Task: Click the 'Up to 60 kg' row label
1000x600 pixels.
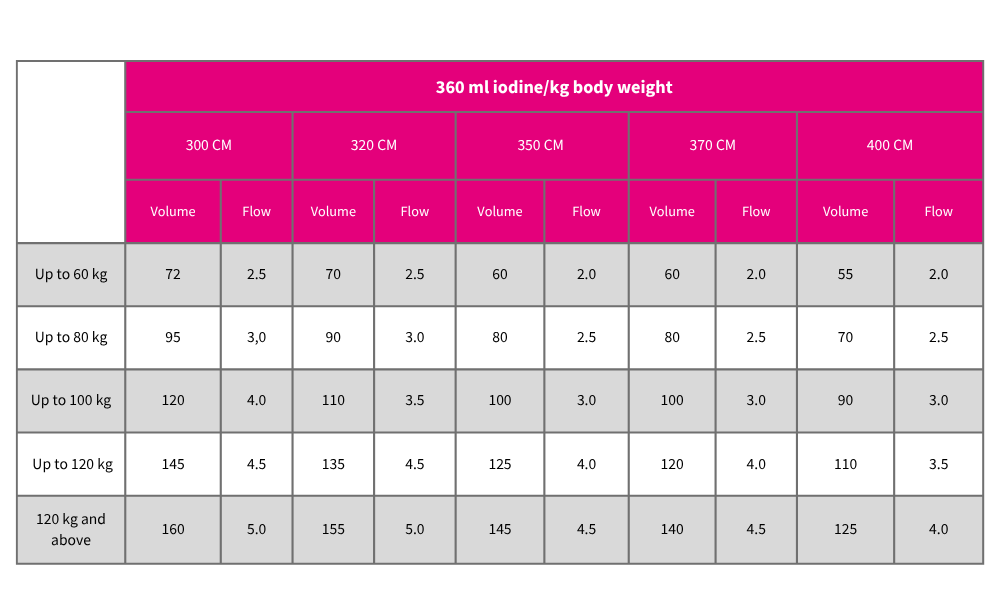Action: pyautogui.click(x=71, y=274)
